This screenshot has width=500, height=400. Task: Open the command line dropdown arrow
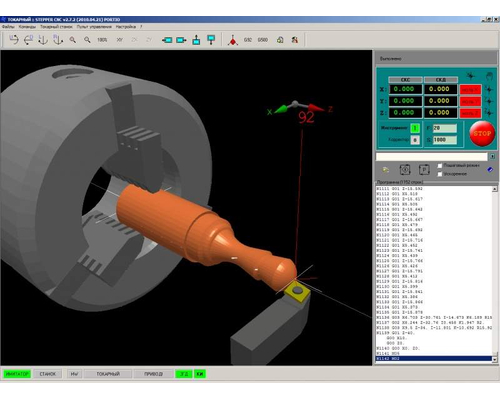[x=492, y=156]
